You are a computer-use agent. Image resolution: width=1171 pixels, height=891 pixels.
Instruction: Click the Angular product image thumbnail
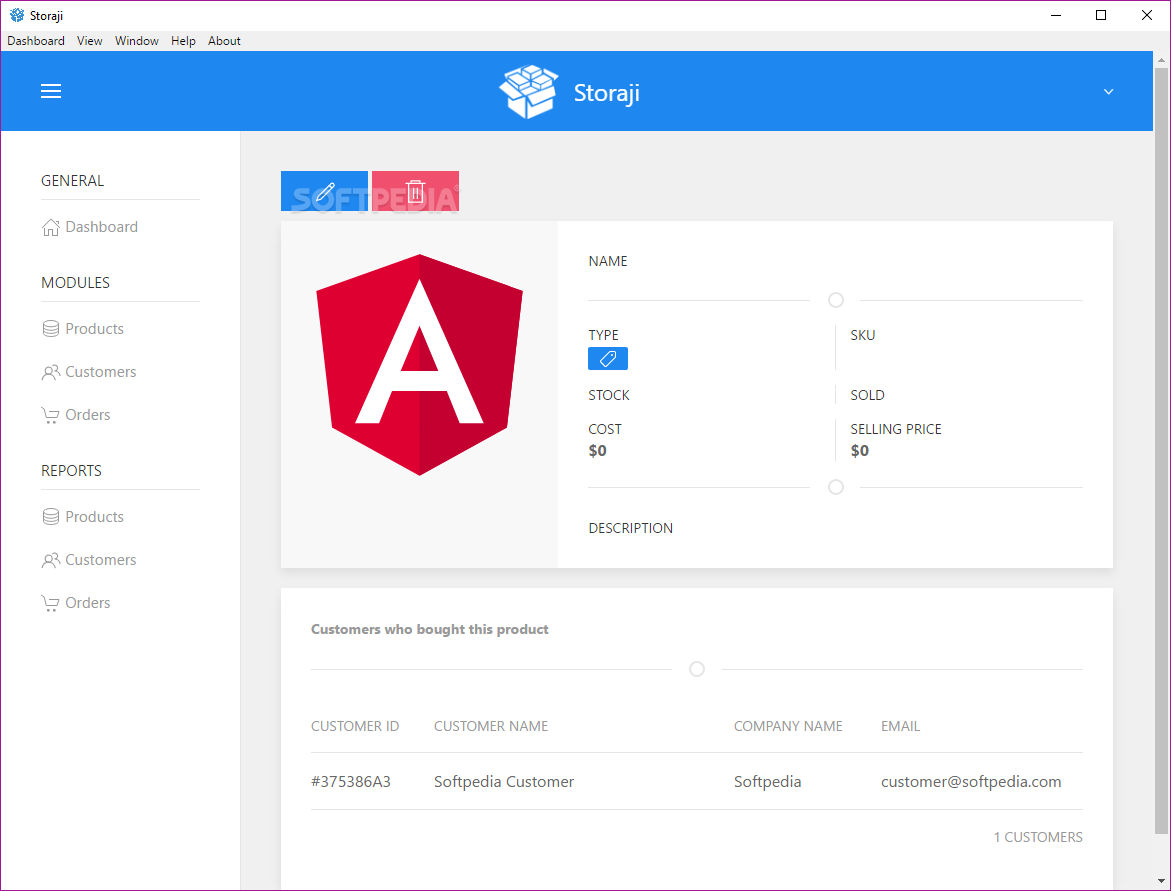click(420, 364)
